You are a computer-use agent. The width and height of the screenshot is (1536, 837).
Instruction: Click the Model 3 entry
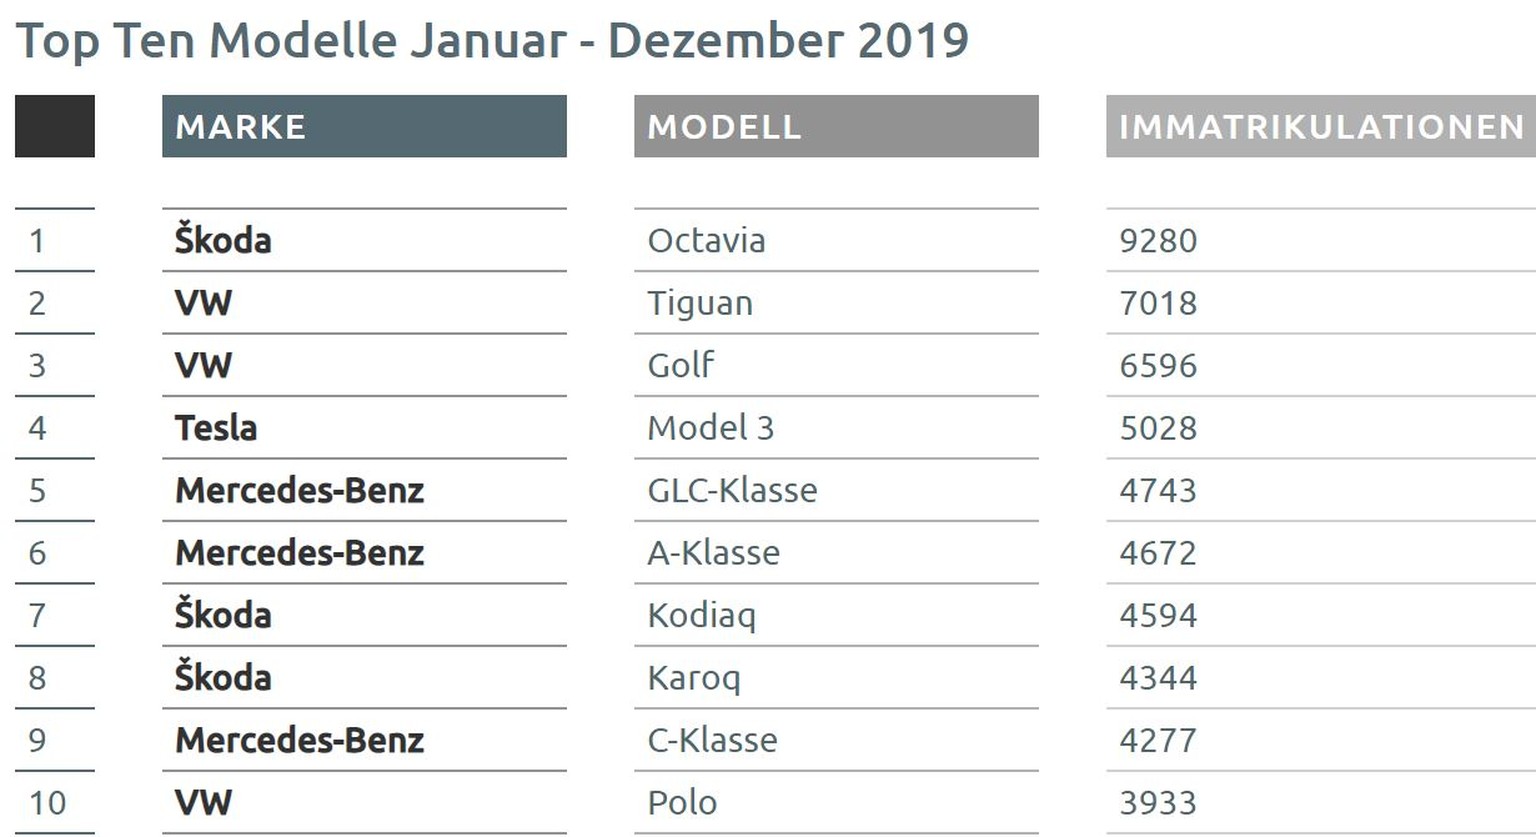[710, 428]
